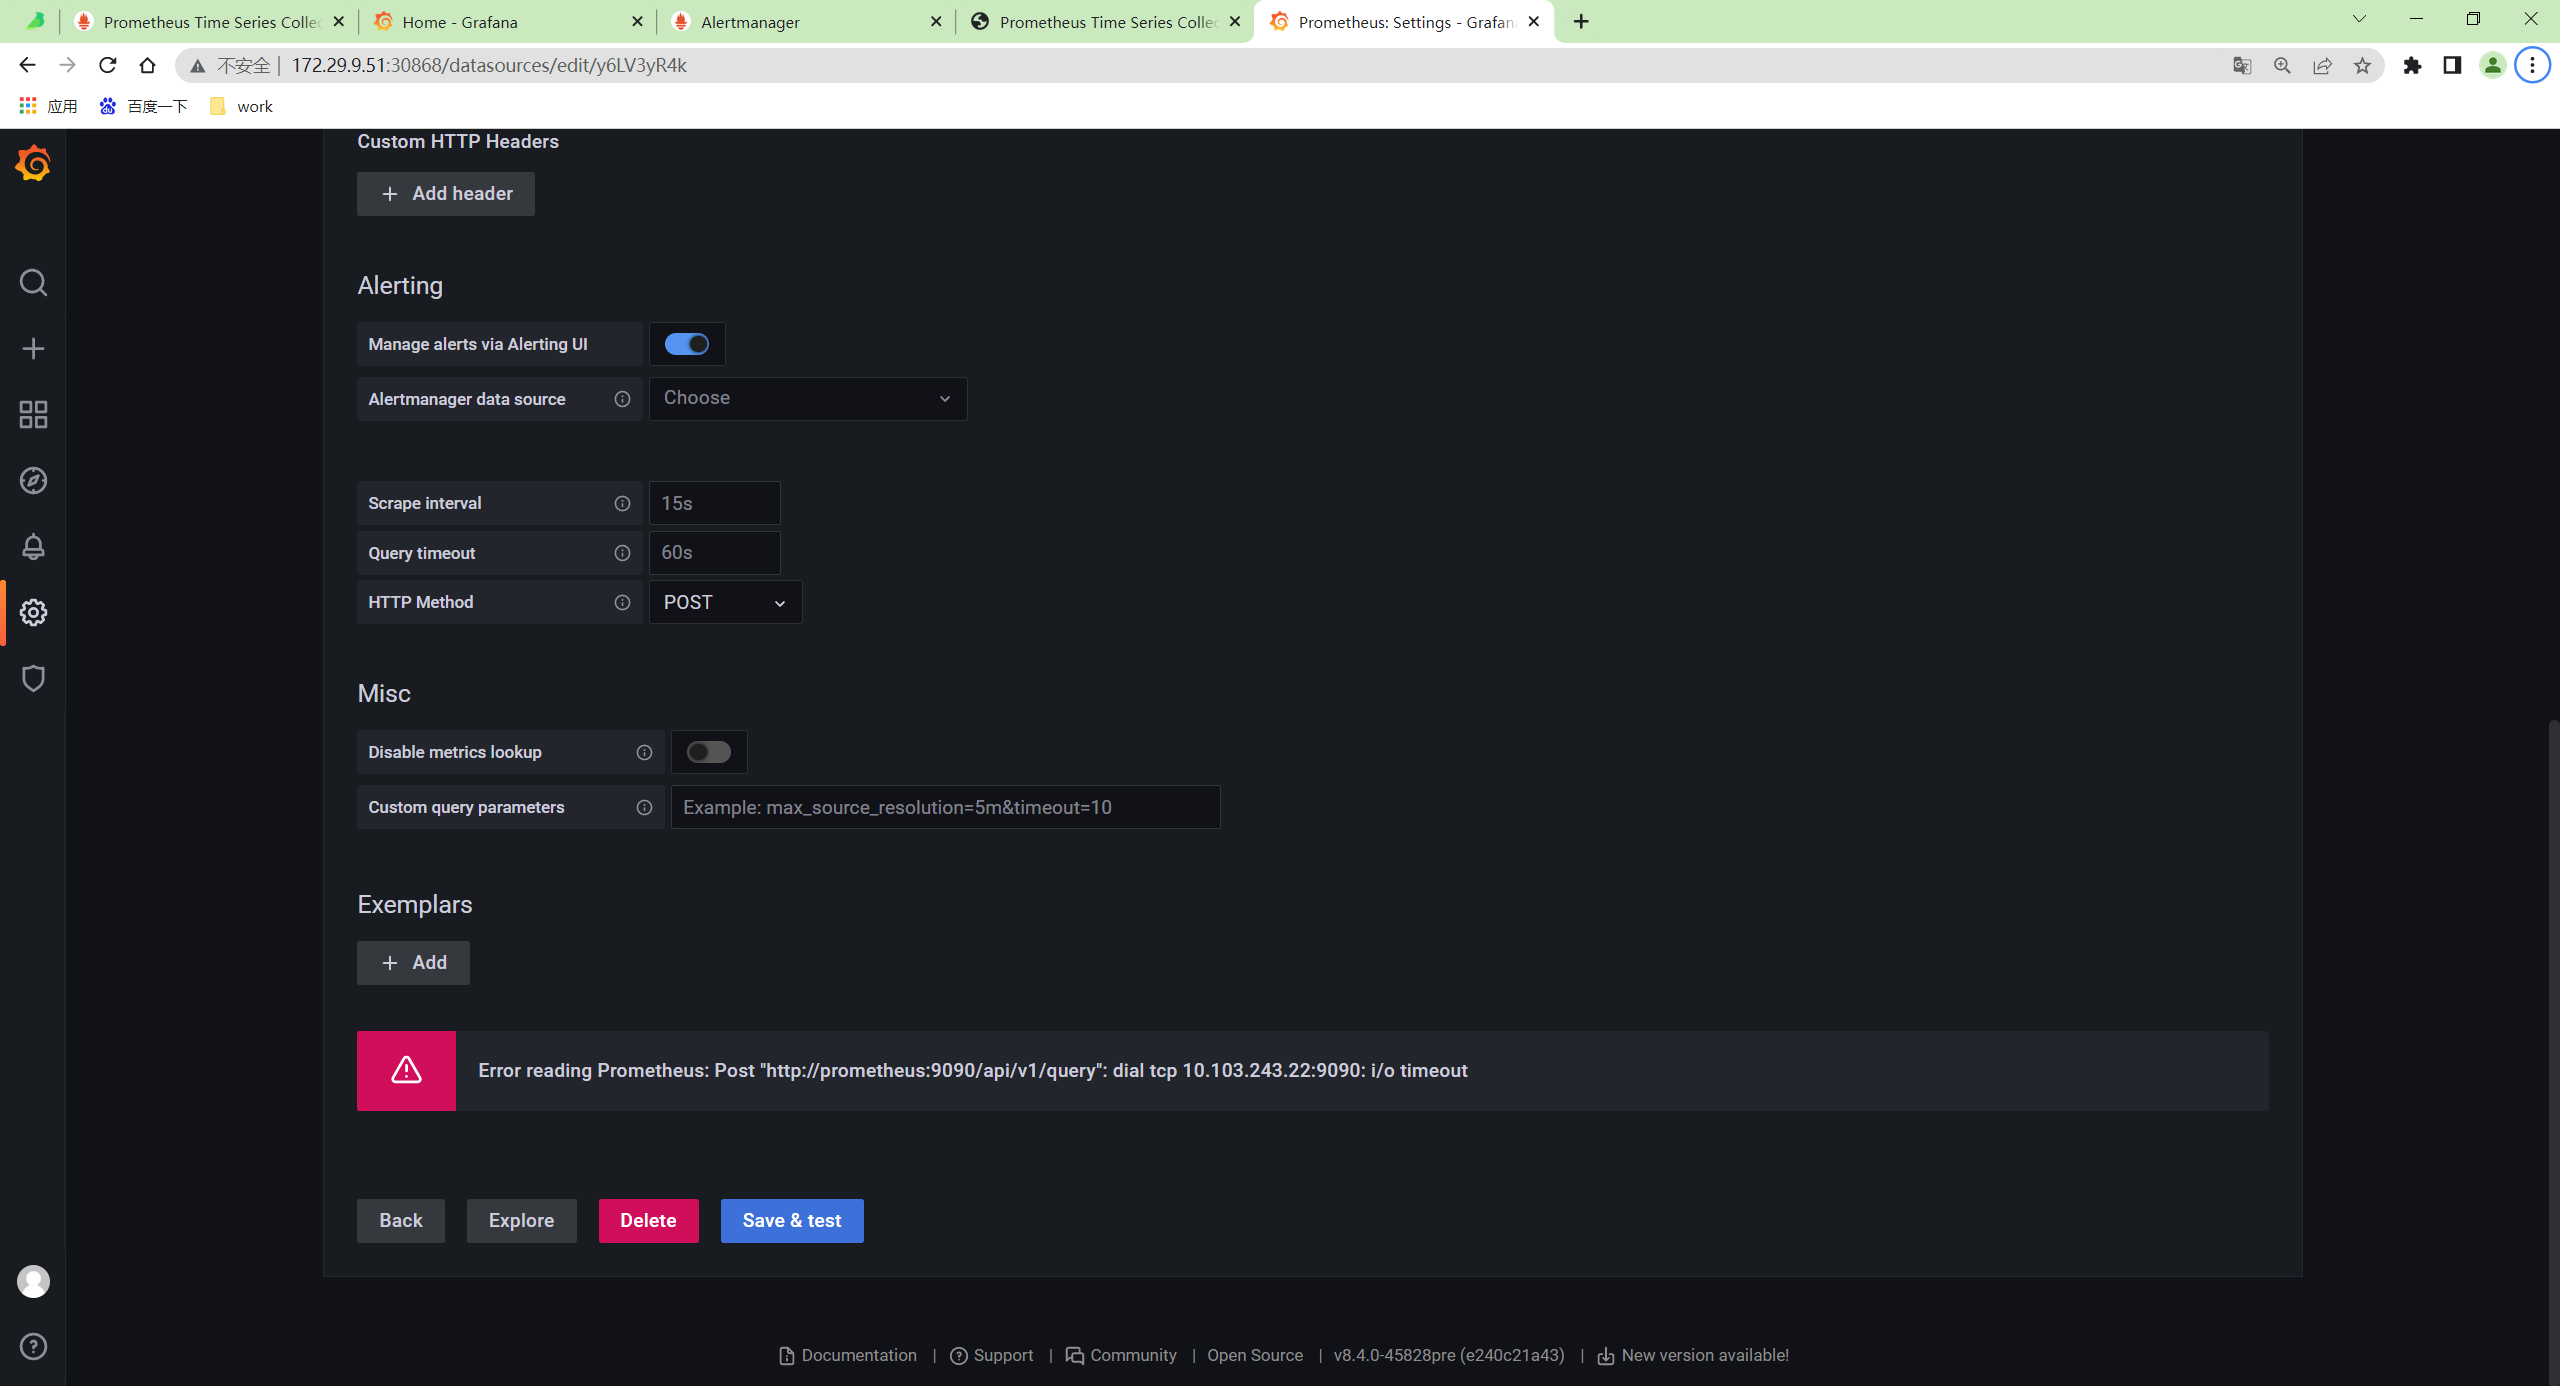The image size is (2560, 1386).
Task: Click info icon next to Scrape interval
Action: 622,503
